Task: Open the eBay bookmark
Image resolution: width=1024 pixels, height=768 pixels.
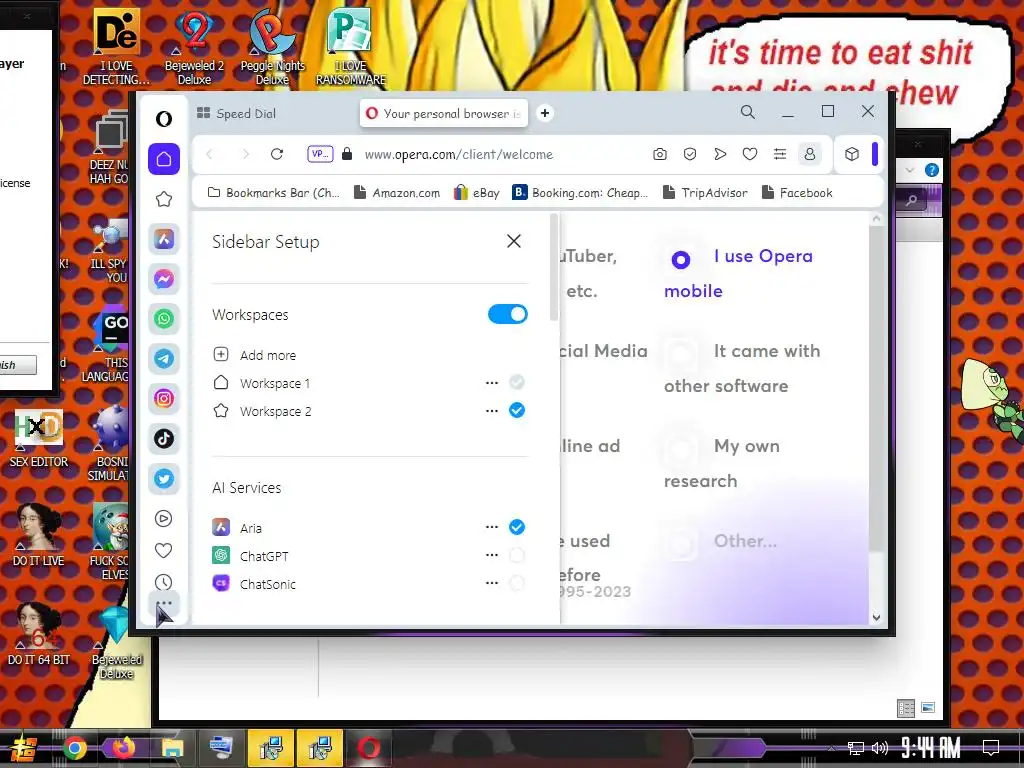Action: (x=477, y=193)
